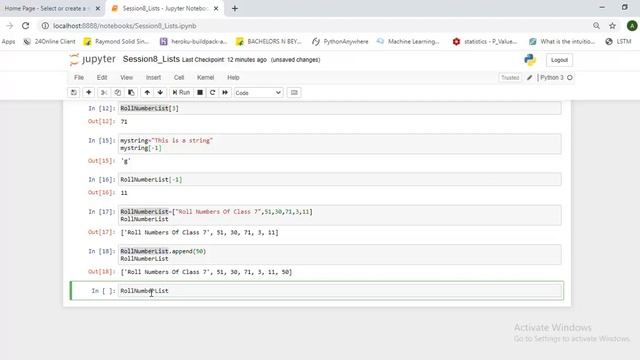Copy selected cells from the toolbar

pos(118,93)
